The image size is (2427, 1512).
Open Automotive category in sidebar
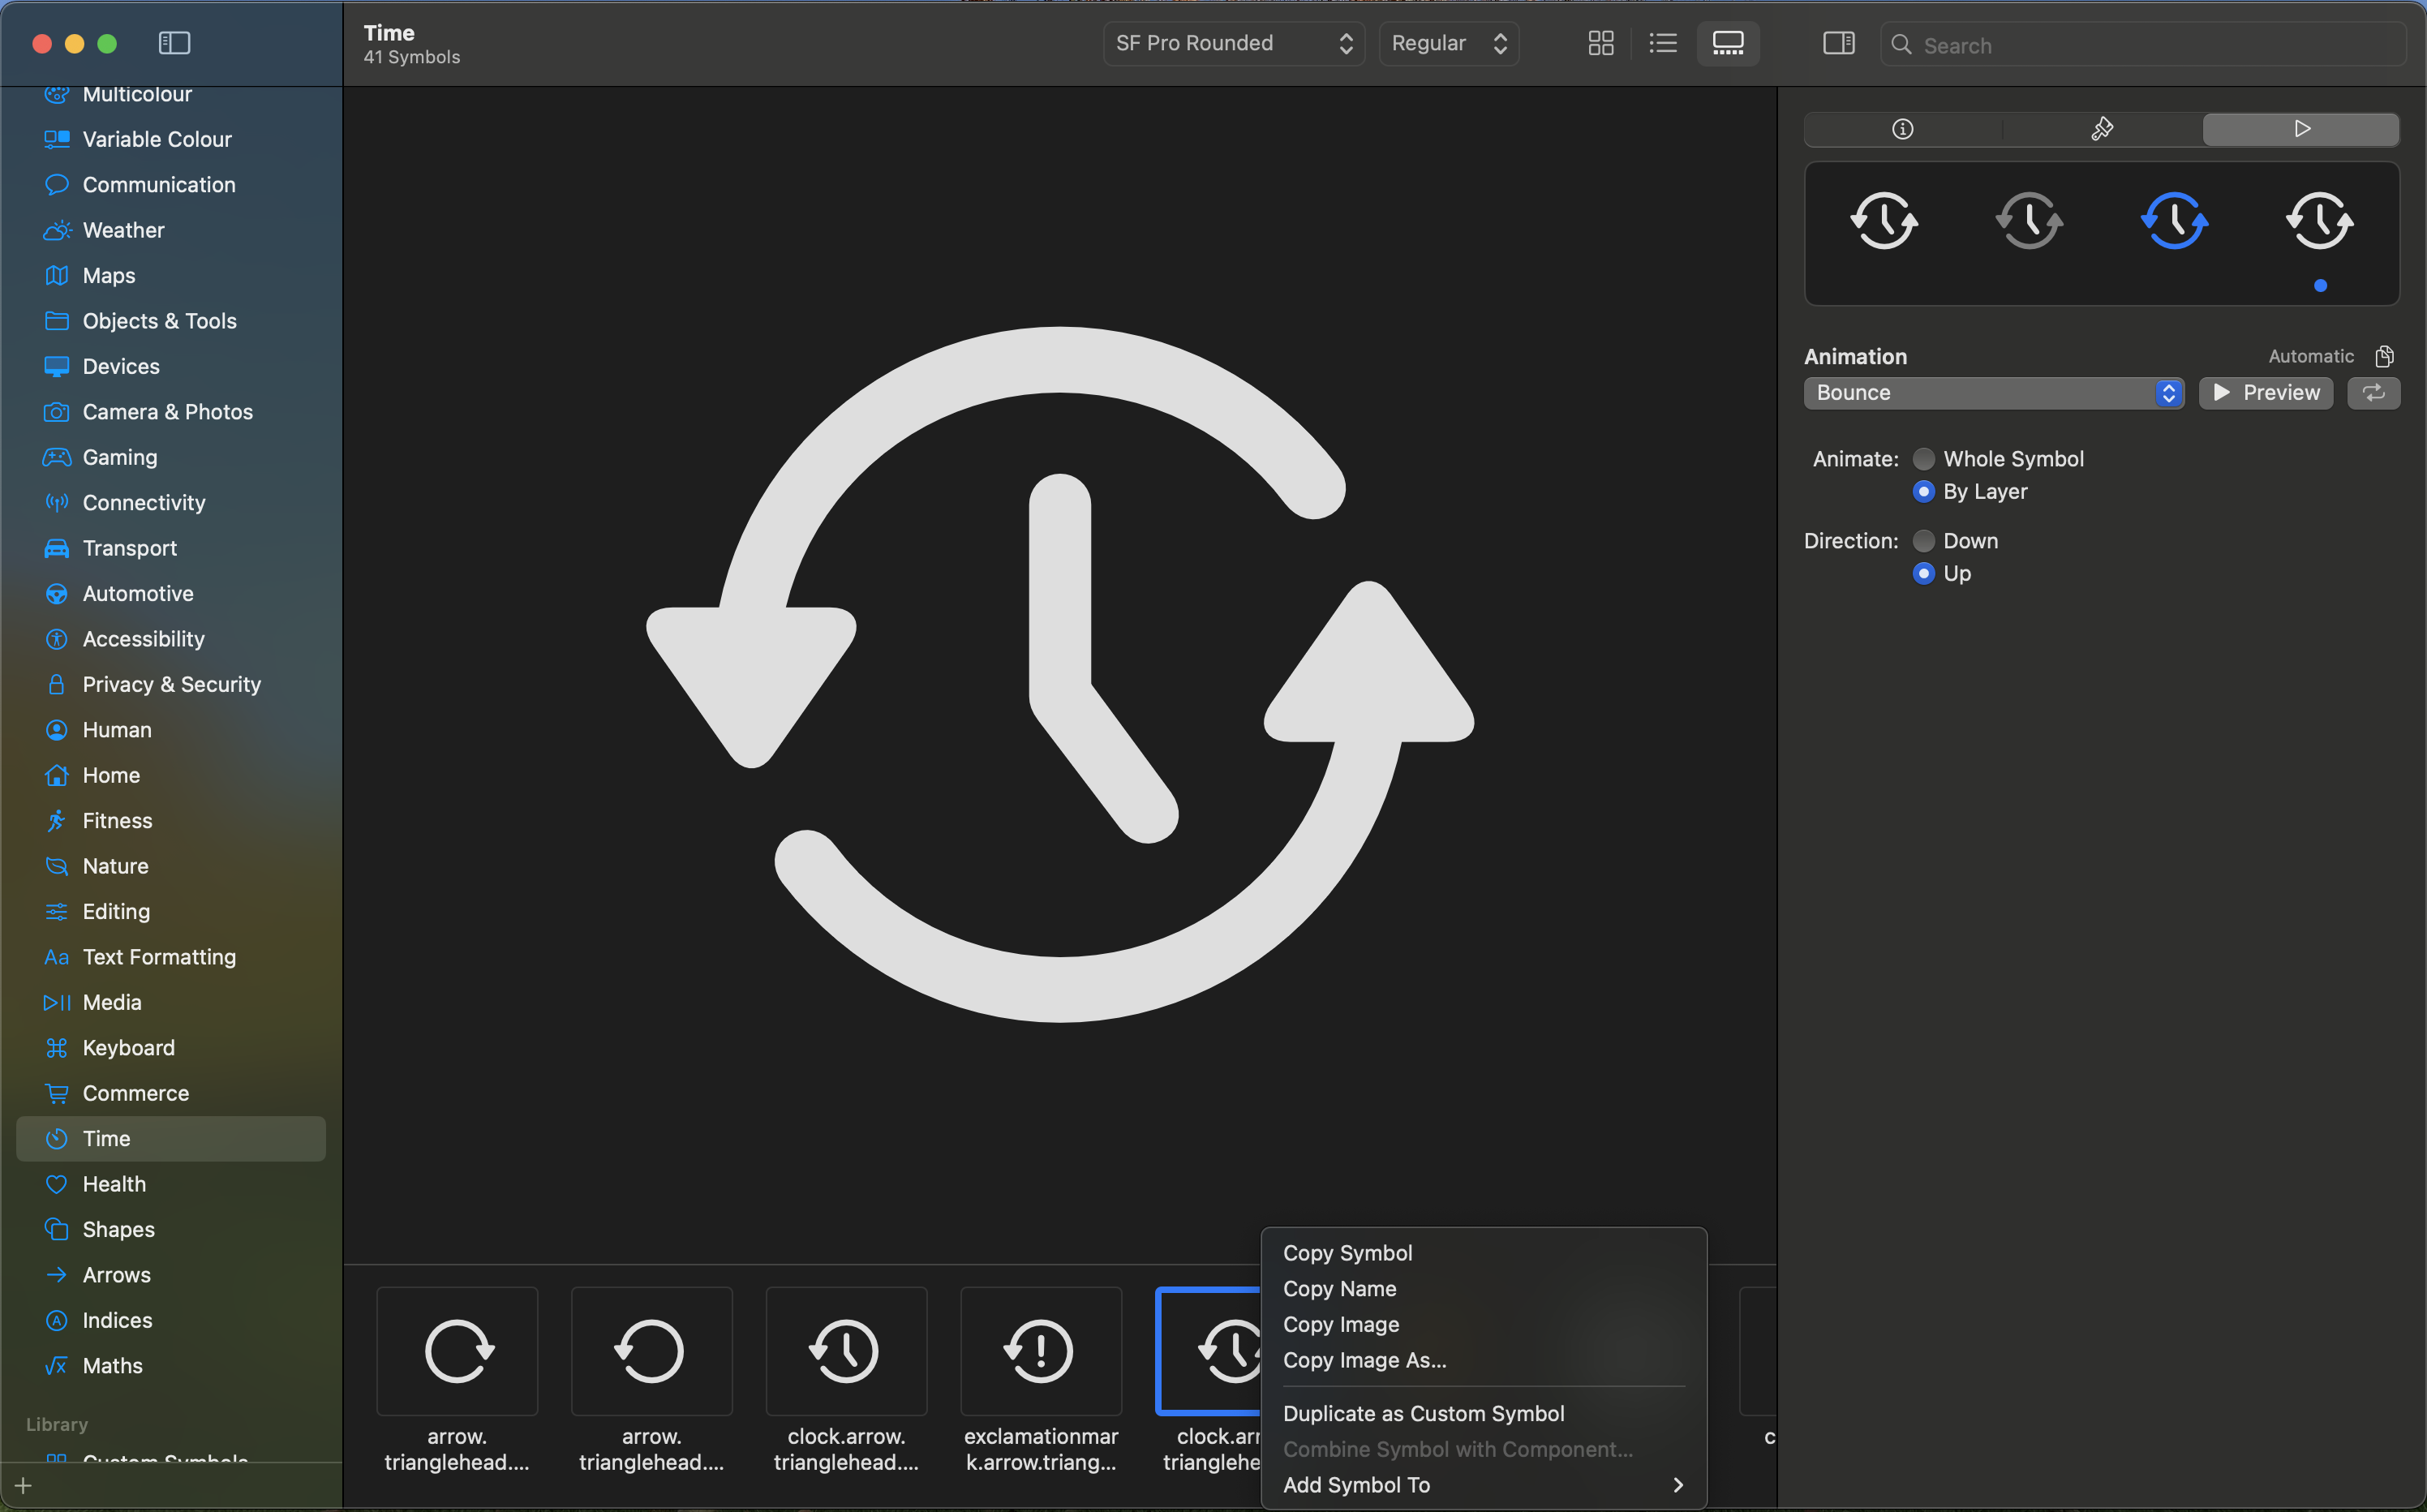coord(171,594)
